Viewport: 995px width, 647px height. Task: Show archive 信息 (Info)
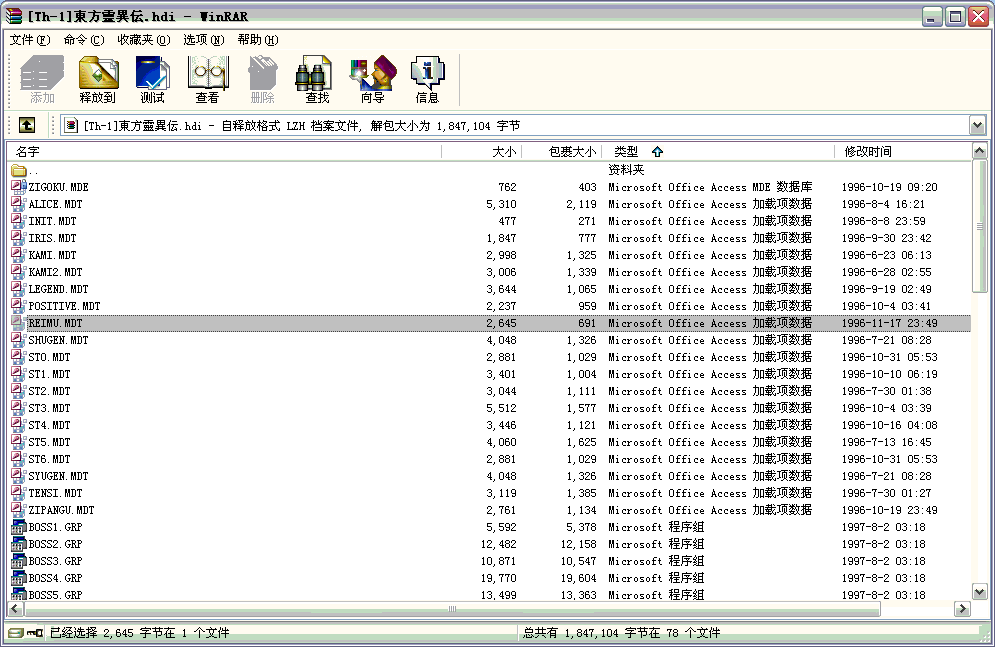pos(427,79)
